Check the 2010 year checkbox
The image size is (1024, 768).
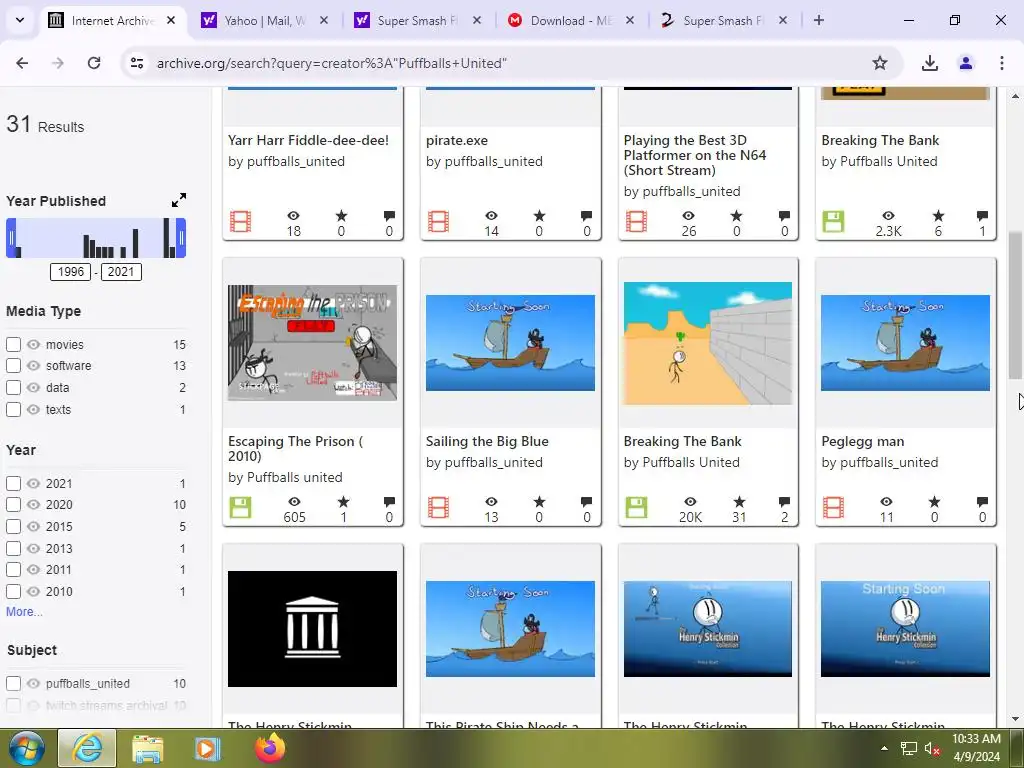pos(13,592)
